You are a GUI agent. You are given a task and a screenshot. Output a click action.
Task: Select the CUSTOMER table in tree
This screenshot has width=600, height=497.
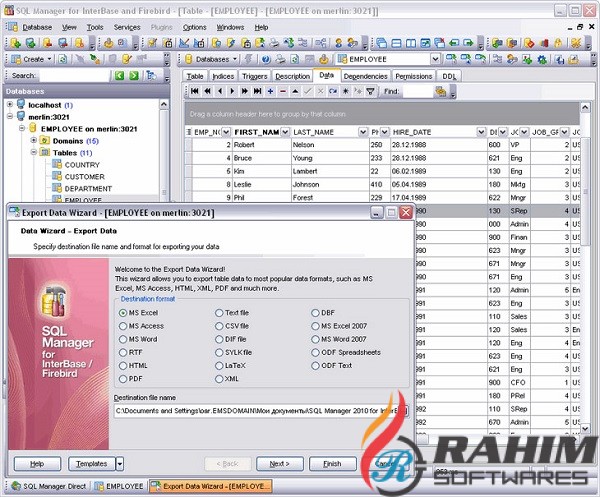[x=85, y=176]
